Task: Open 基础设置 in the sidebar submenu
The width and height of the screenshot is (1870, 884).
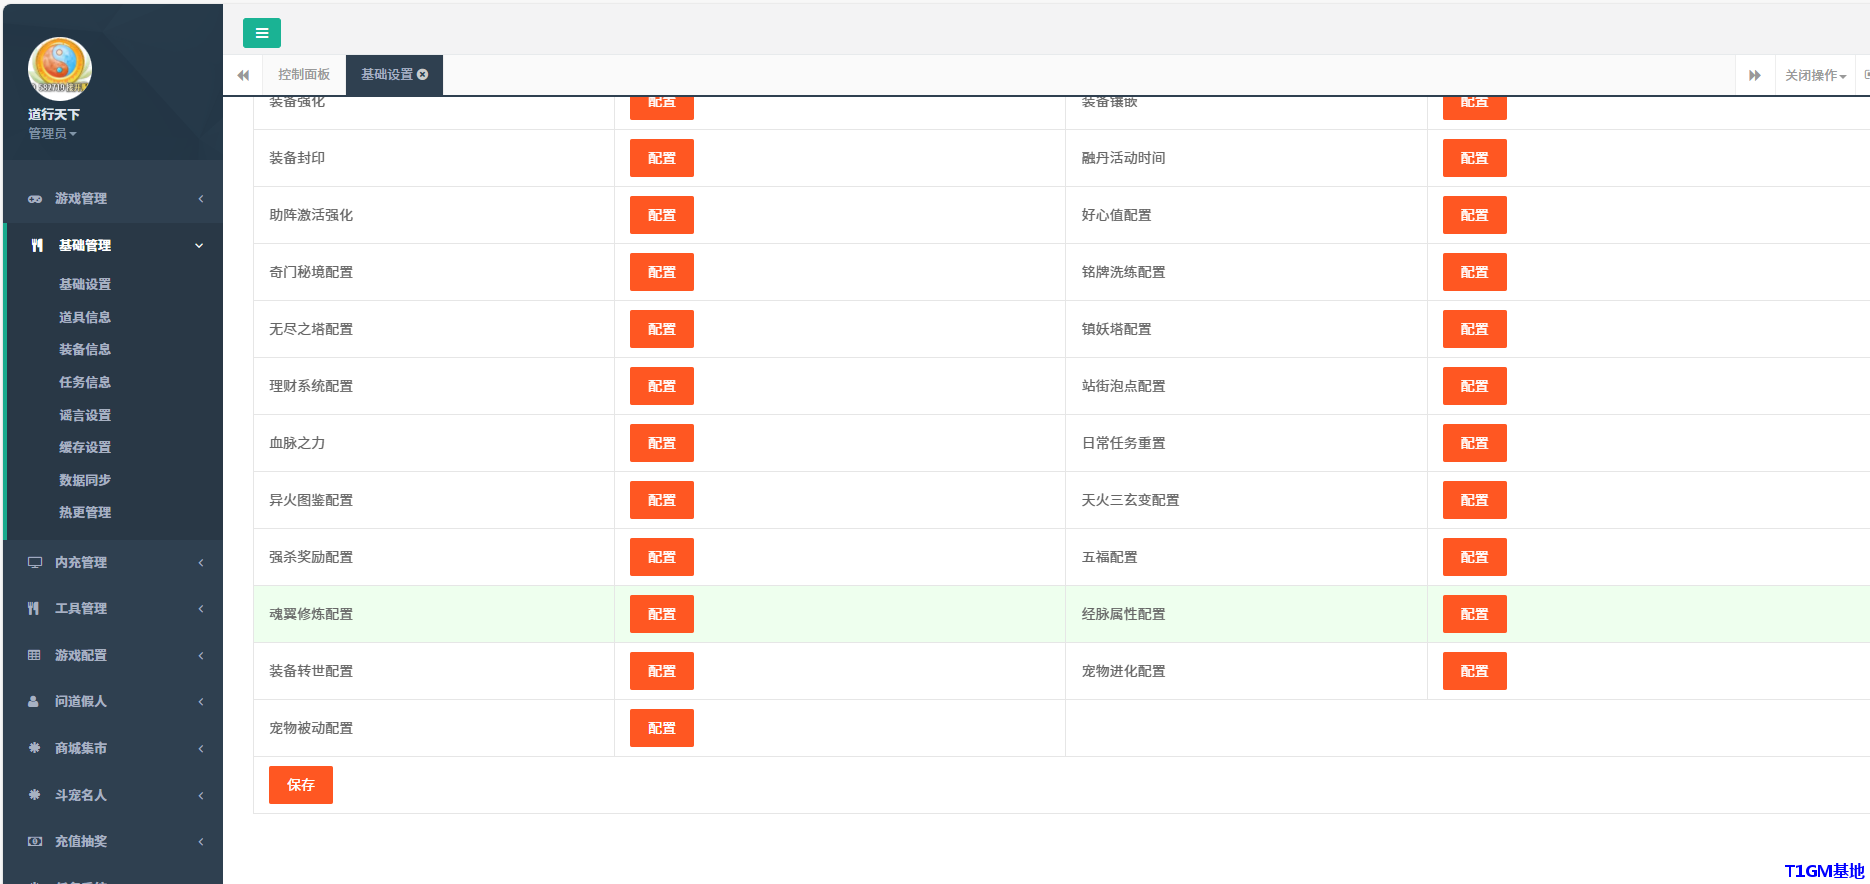Action: tap(85, 284)
